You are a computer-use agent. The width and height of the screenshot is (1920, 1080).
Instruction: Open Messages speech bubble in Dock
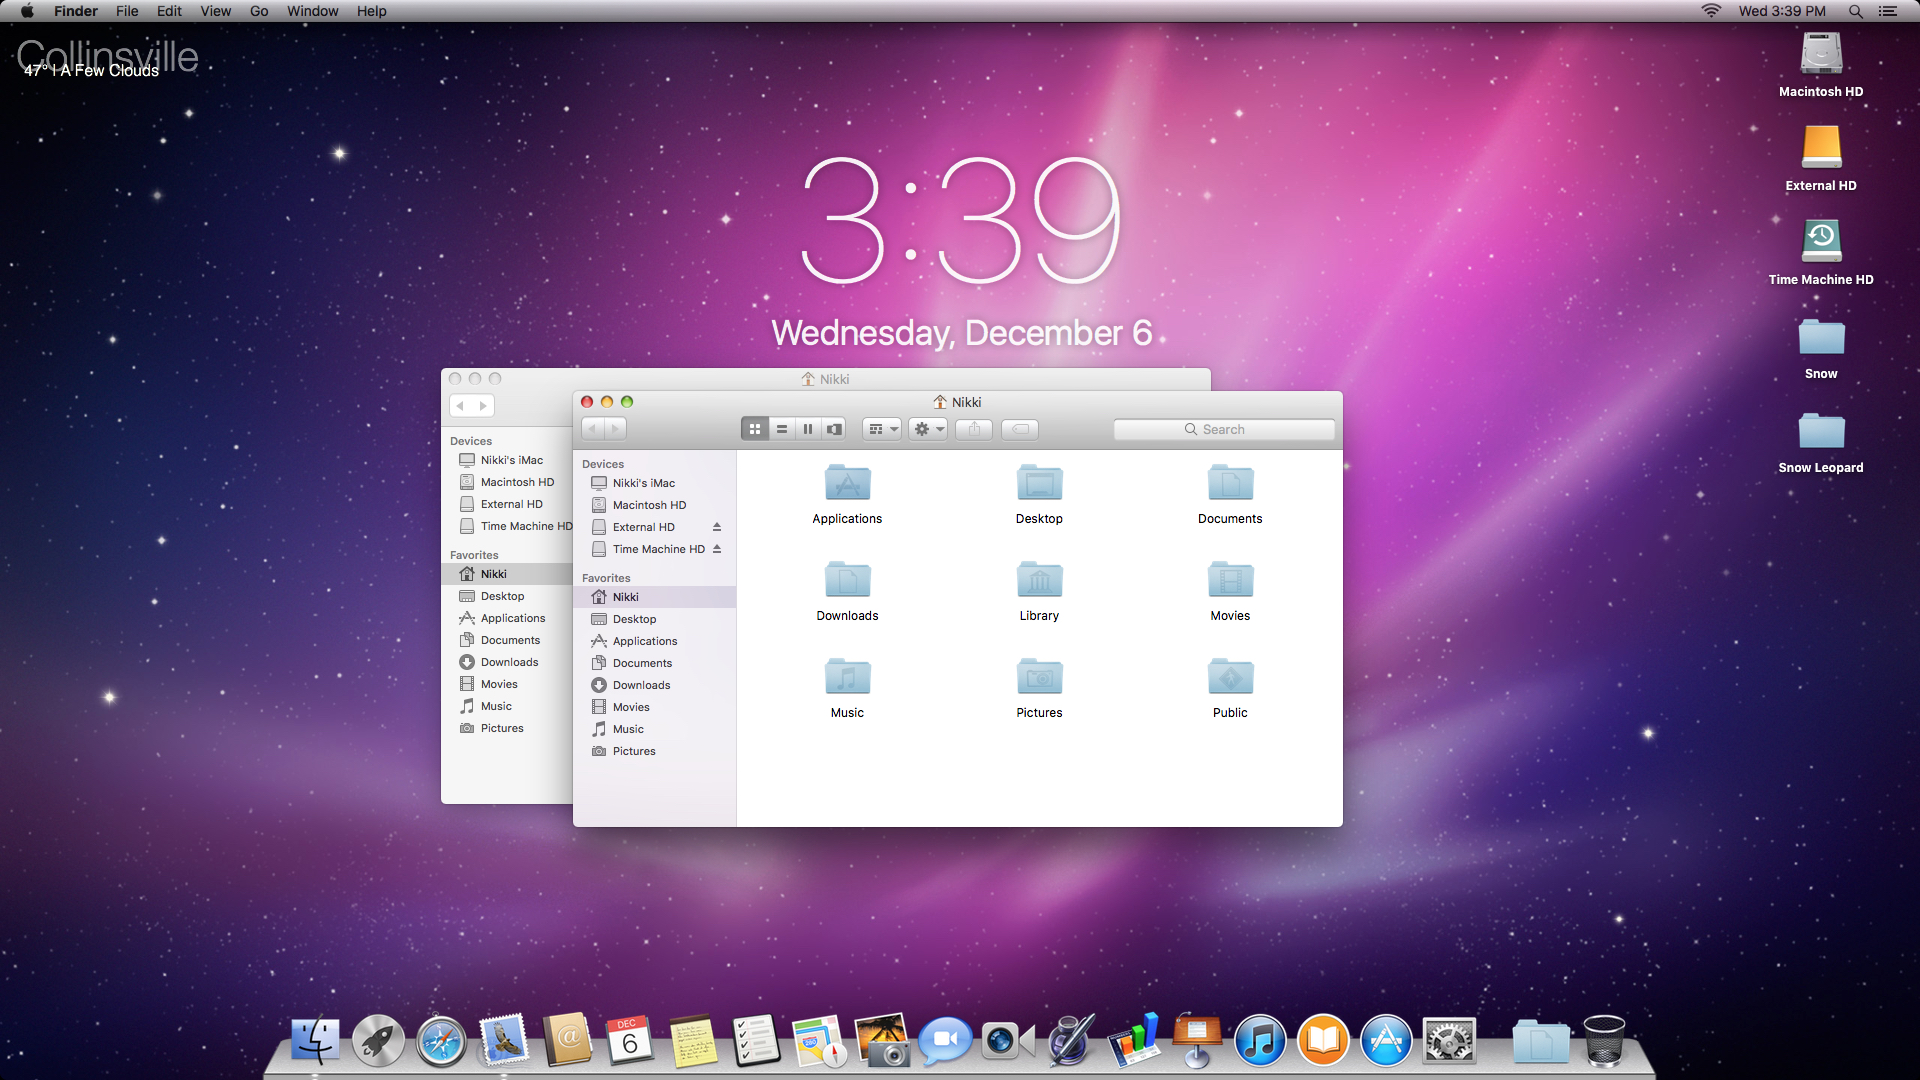click(x=945, y=1041)
